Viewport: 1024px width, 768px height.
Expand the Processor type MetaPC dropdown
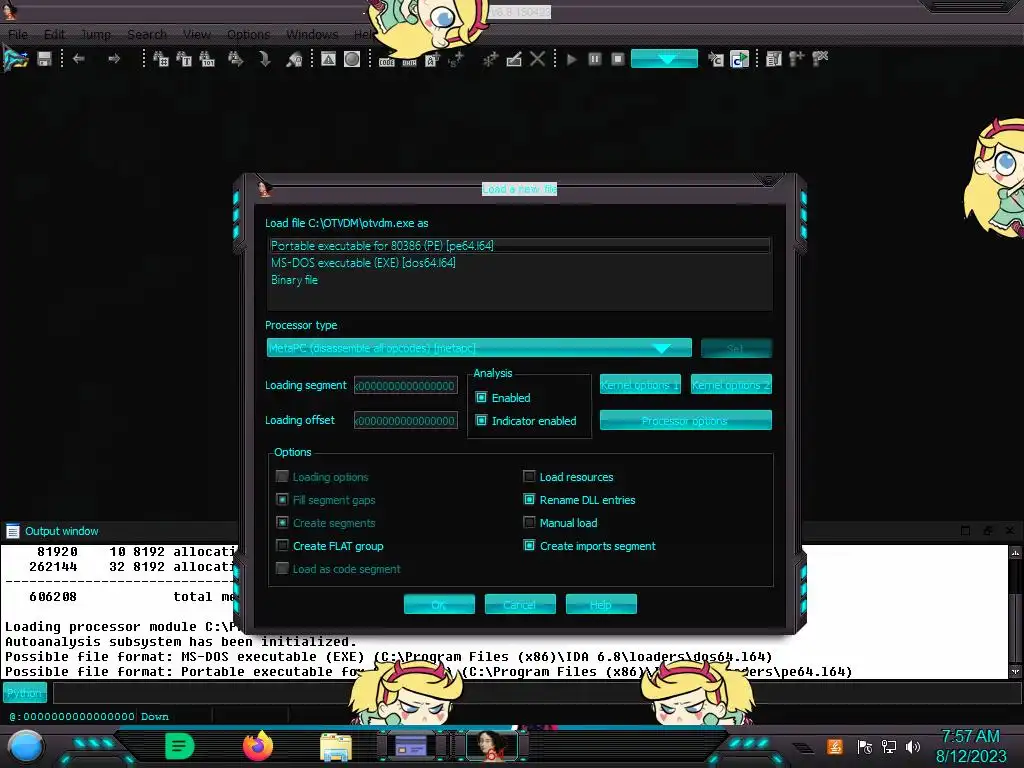click(x=479, y=348)
